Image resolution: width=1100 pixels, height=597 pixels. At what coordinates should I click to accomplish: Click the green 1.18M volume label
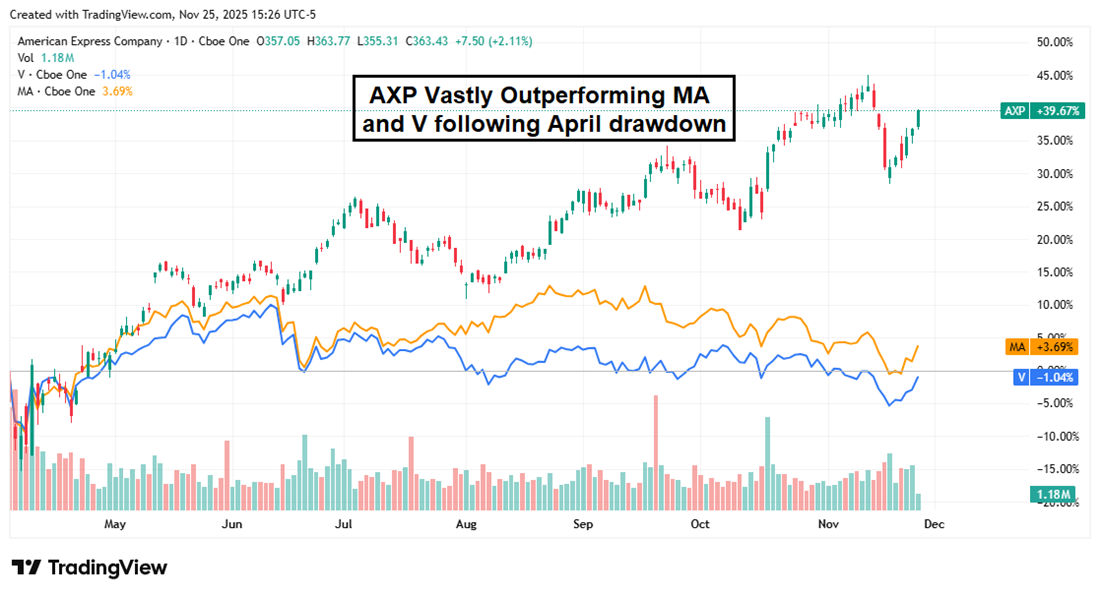(x=1053, y=494)
